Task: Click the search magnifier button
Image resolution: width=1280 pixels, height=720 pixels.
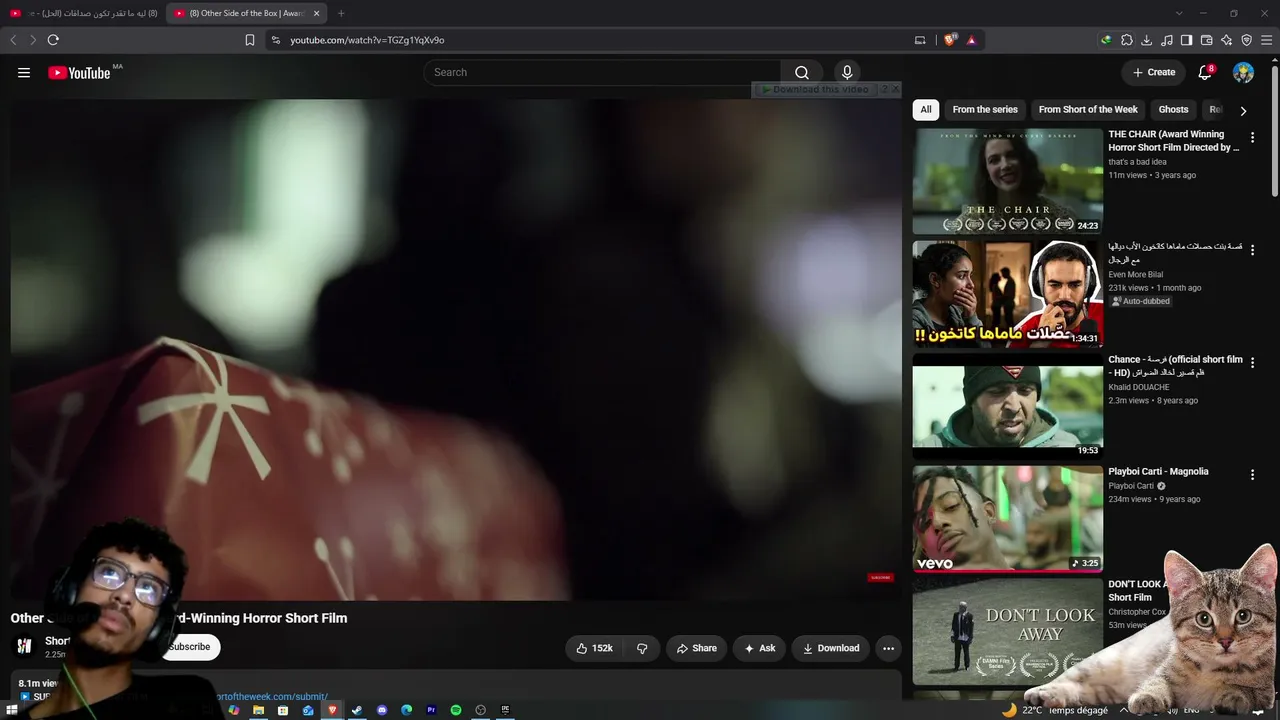Action: click(802, 72)
